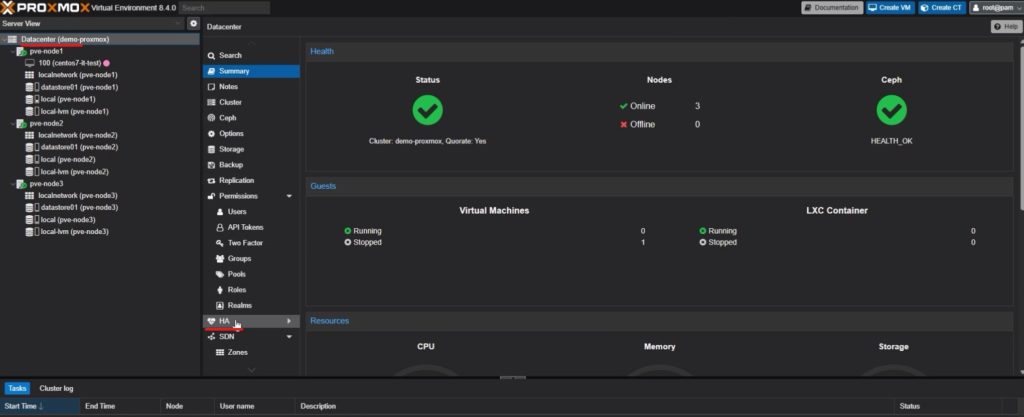Click the menu scroll-down chevron

pyautogui.click(x=252, y=370)
